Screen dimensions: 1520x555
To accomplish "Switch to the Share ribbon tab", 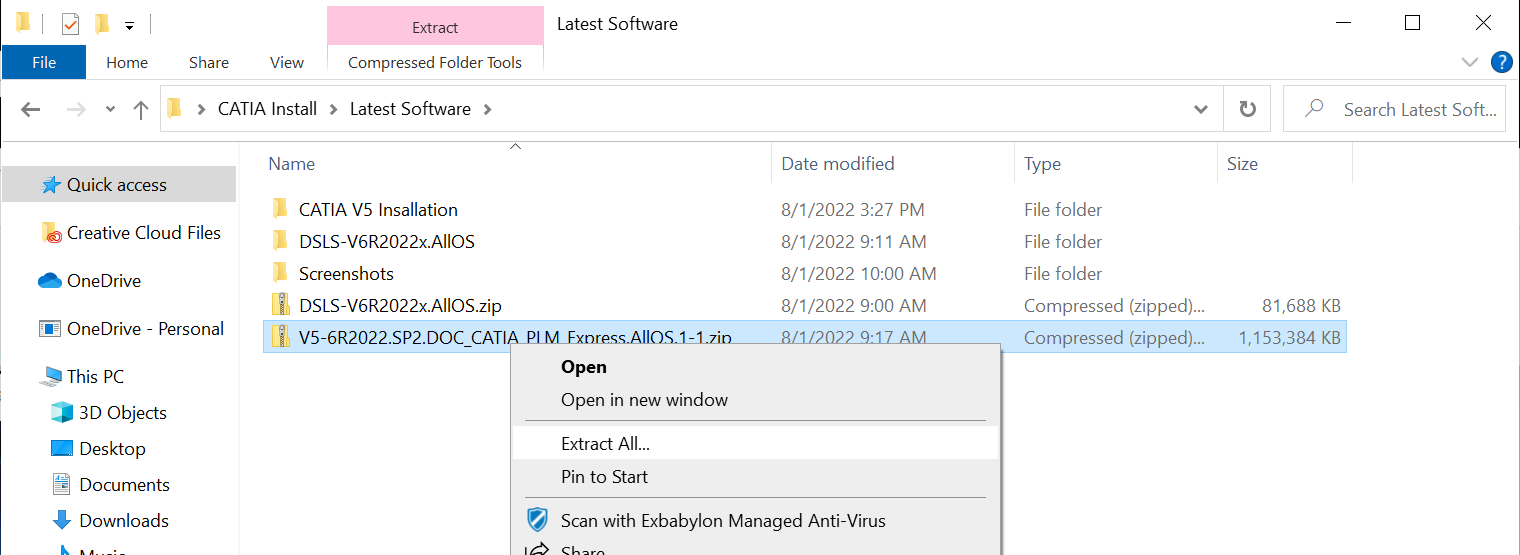I will tap(209, 62).
